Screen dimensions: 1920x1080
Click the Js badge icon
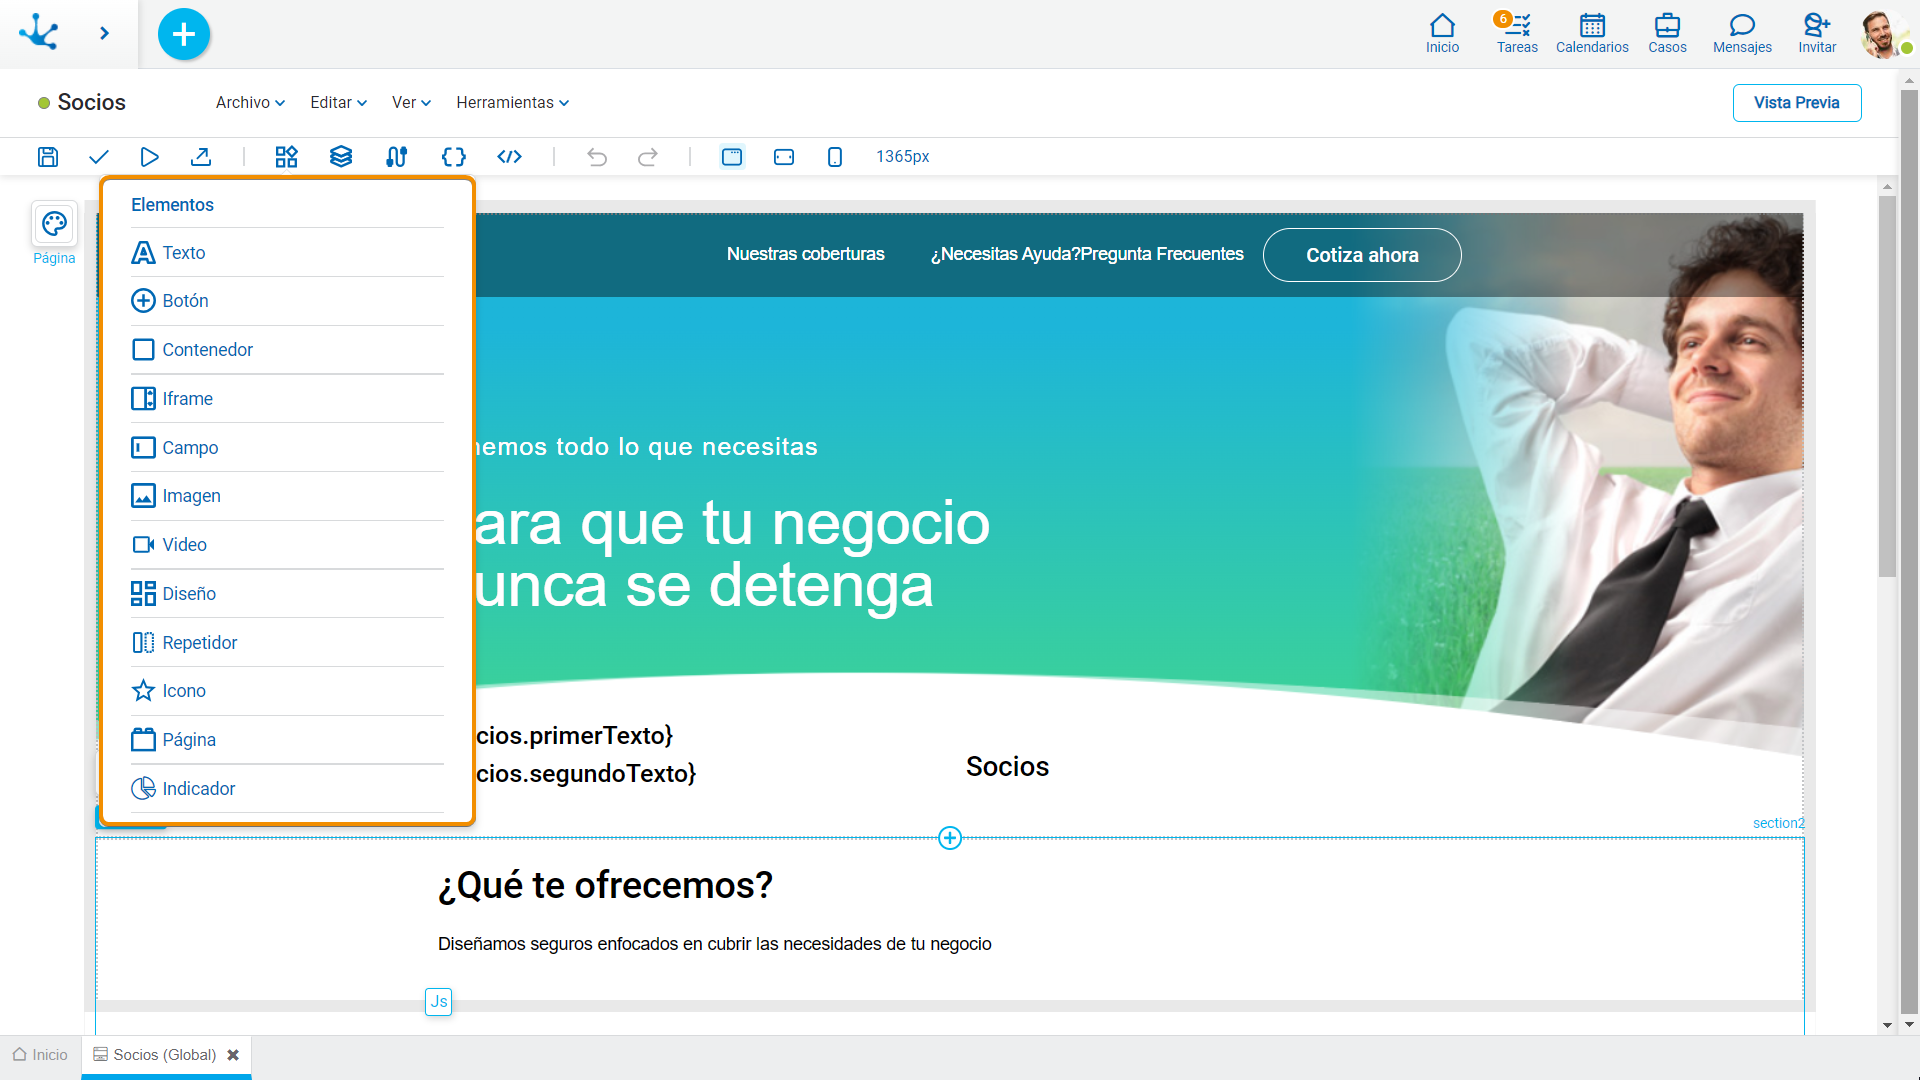[x=439, y=1002]
